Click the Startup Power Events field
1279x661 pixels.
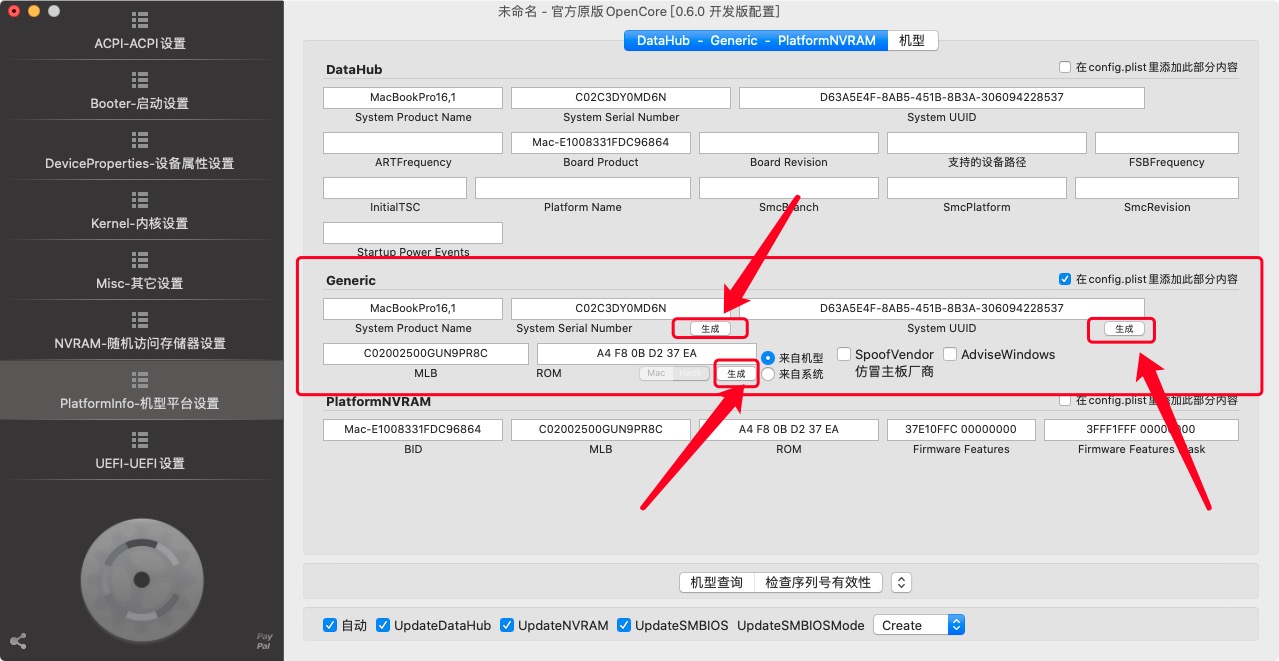tap(413, 233)
